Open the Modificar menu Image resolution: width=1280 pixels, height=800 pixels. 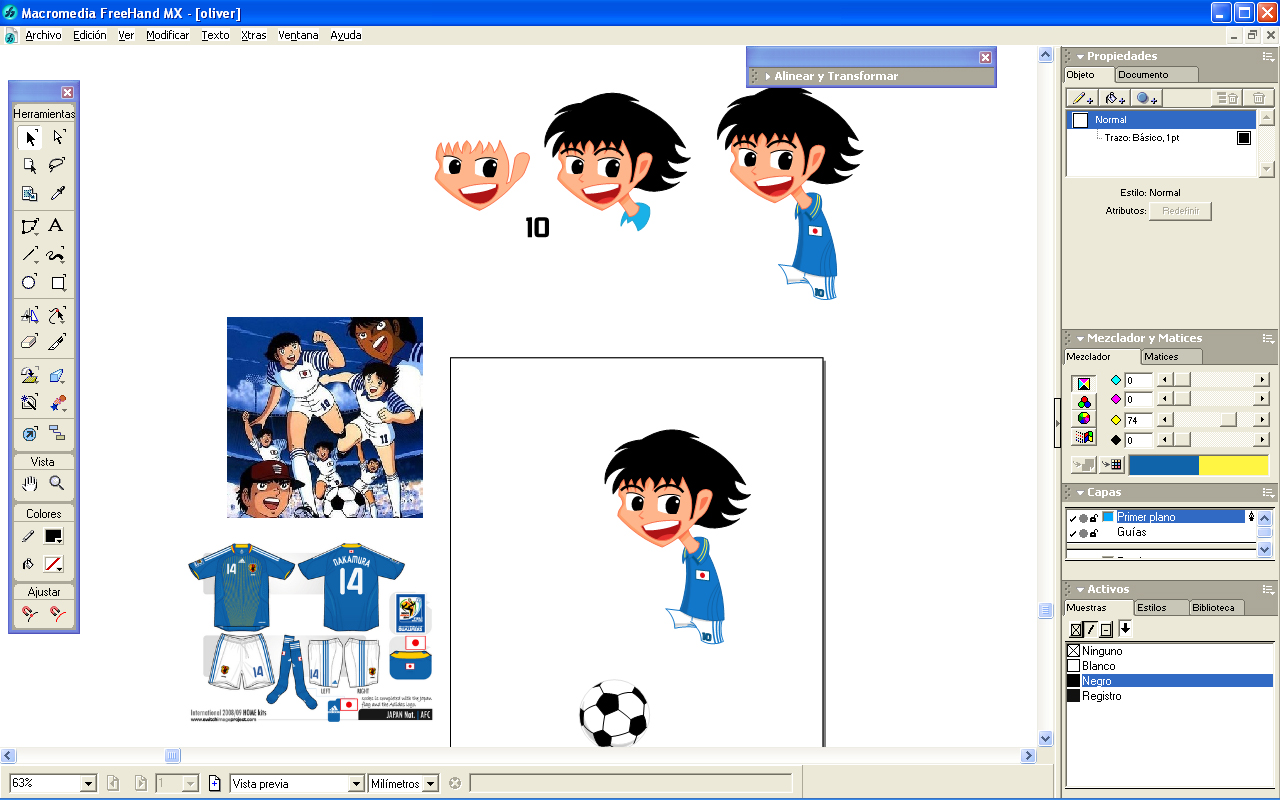[167, 35]
